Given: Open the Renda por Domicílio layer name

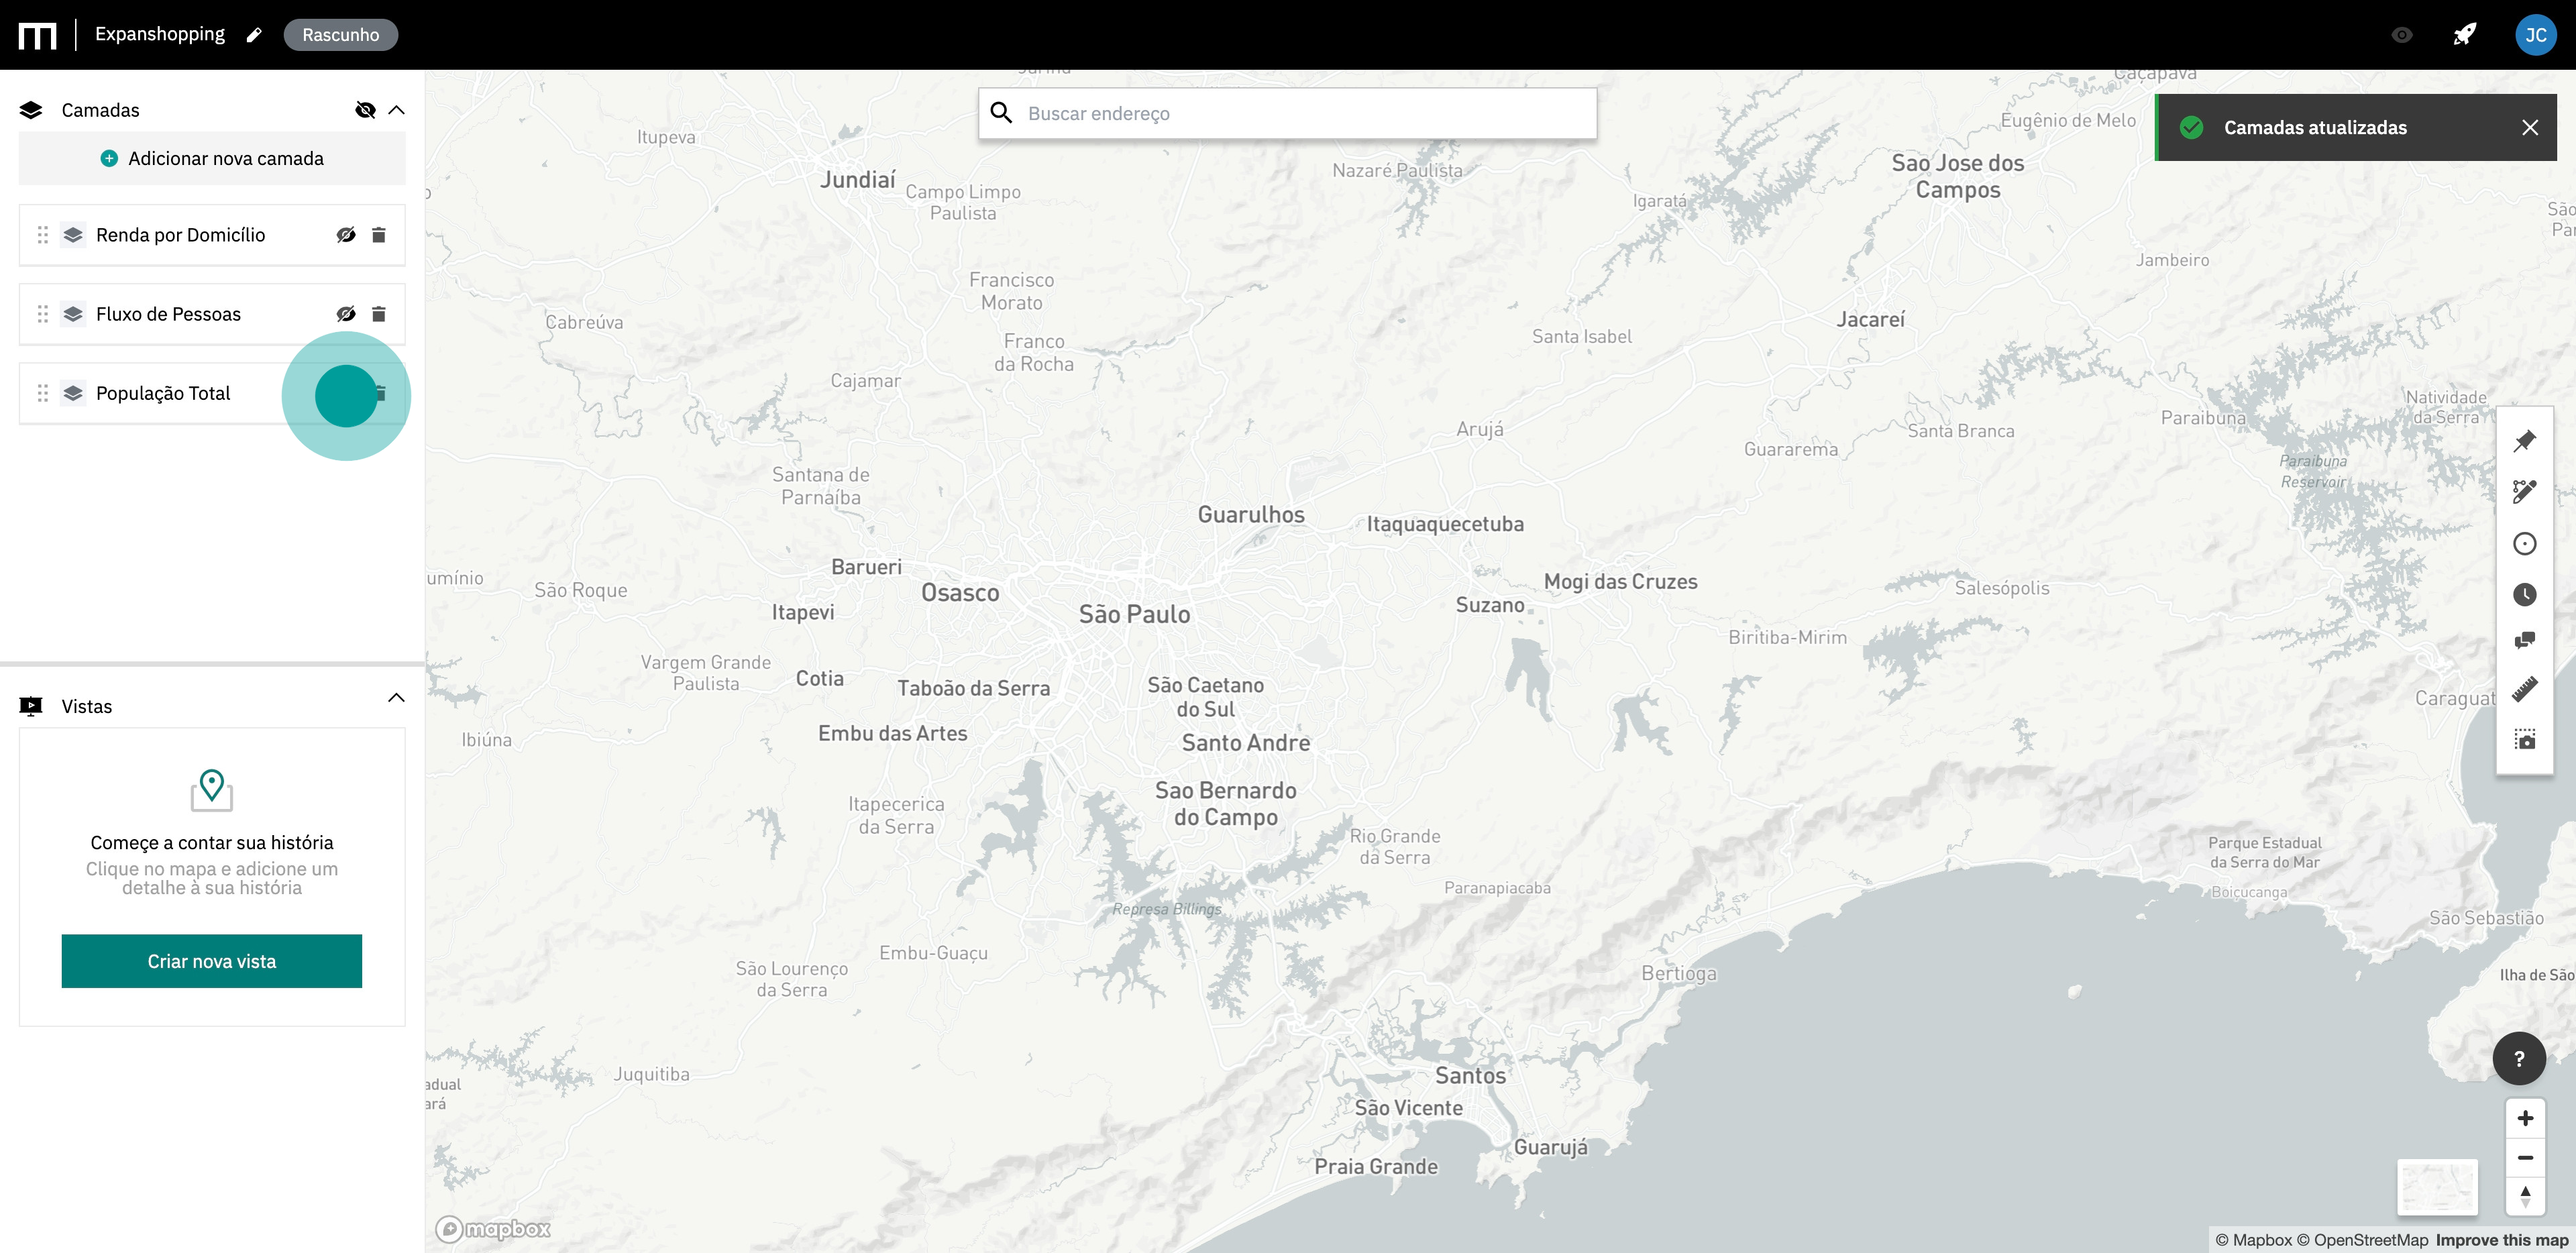Looking at the screenshot, I should (180, 235).
